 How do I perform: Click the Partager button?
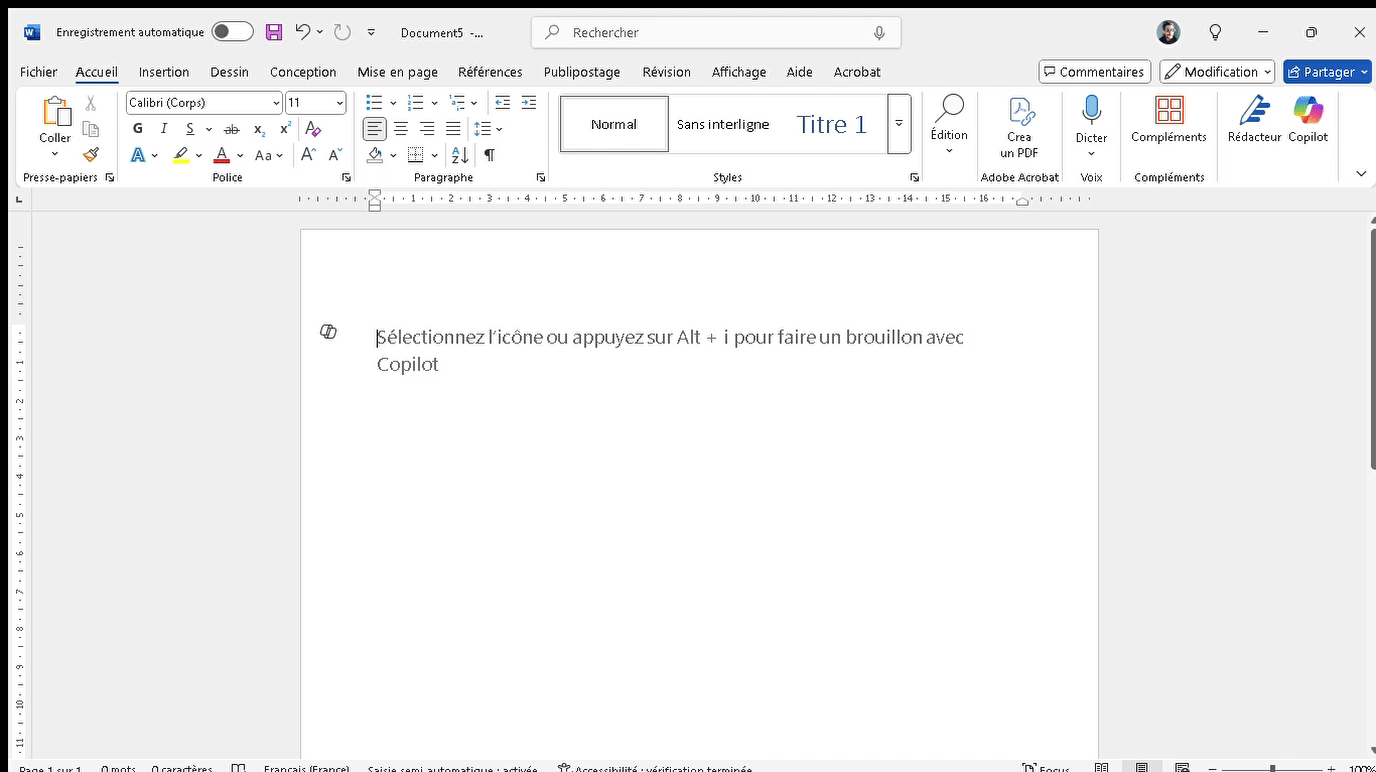tap(1321, 72)
